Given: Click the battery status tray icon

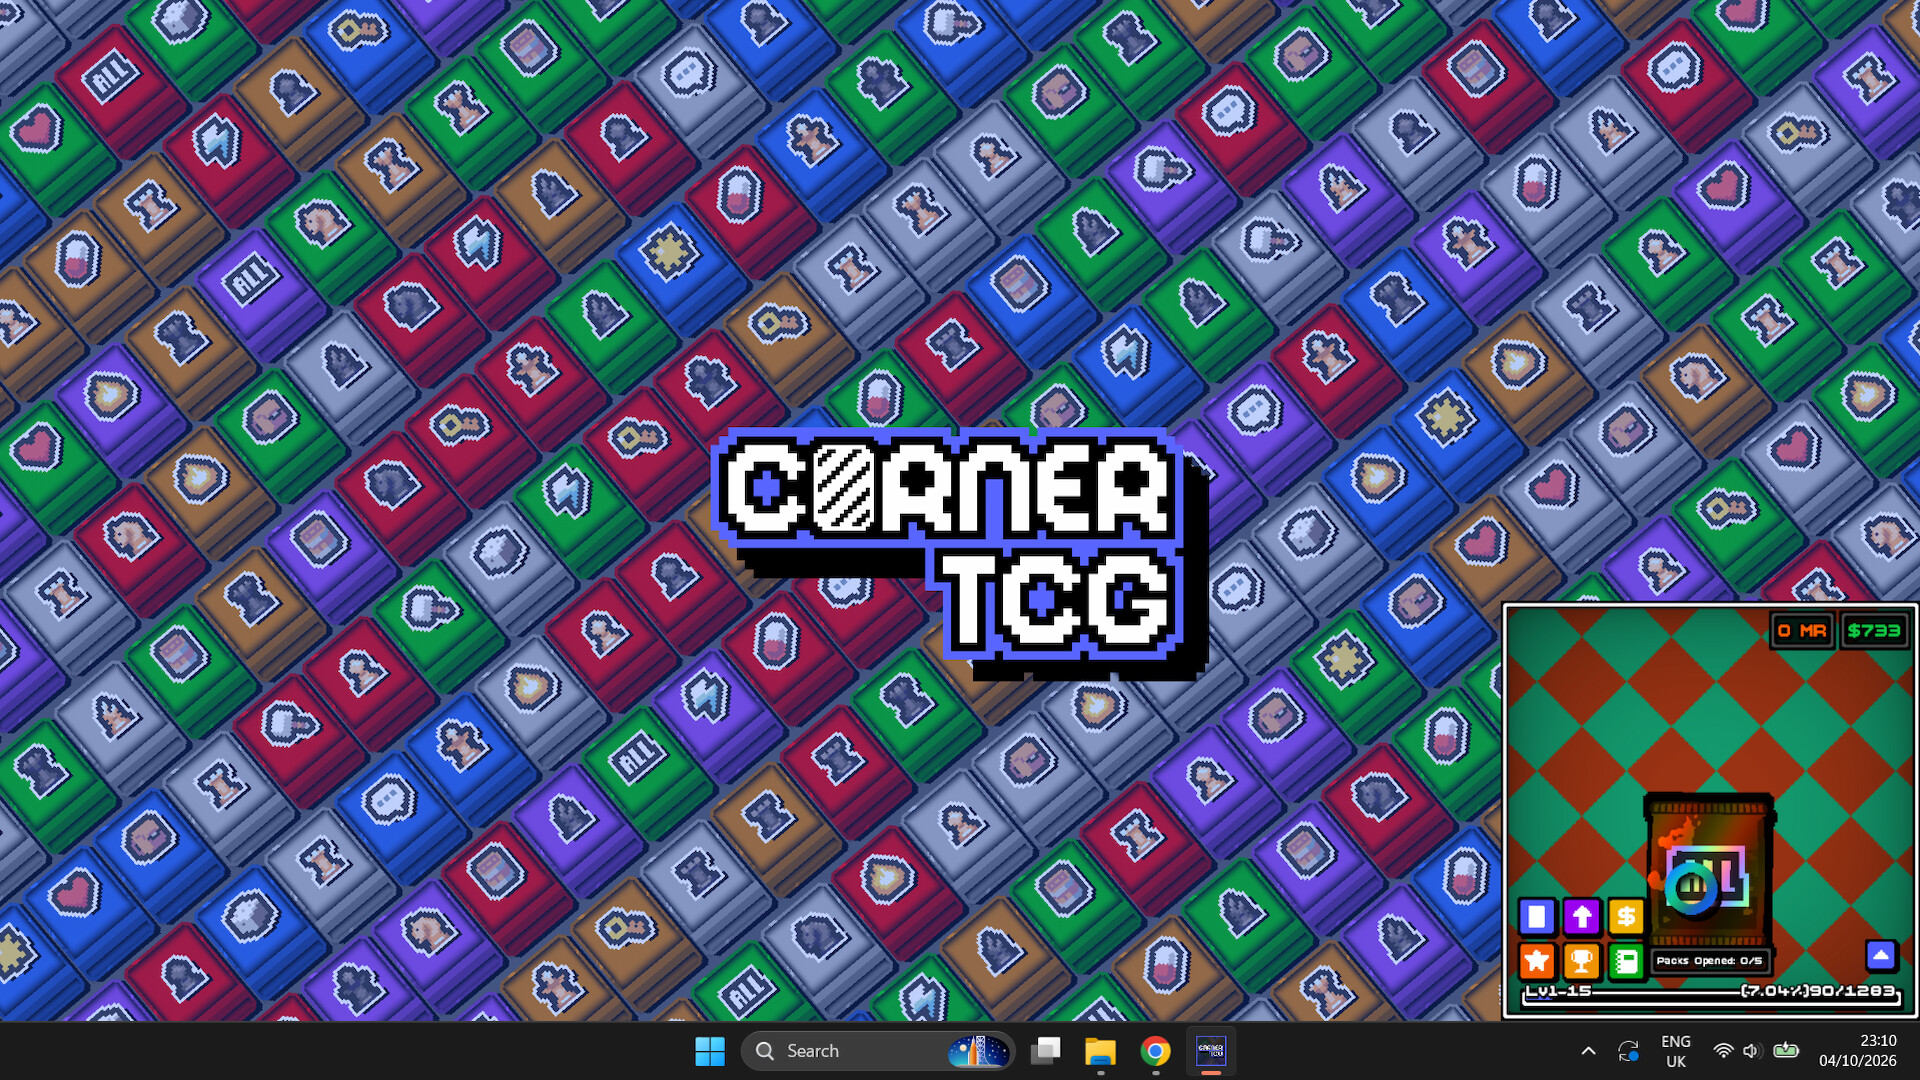Looking at the screenshot, I should [1786, 1051].
